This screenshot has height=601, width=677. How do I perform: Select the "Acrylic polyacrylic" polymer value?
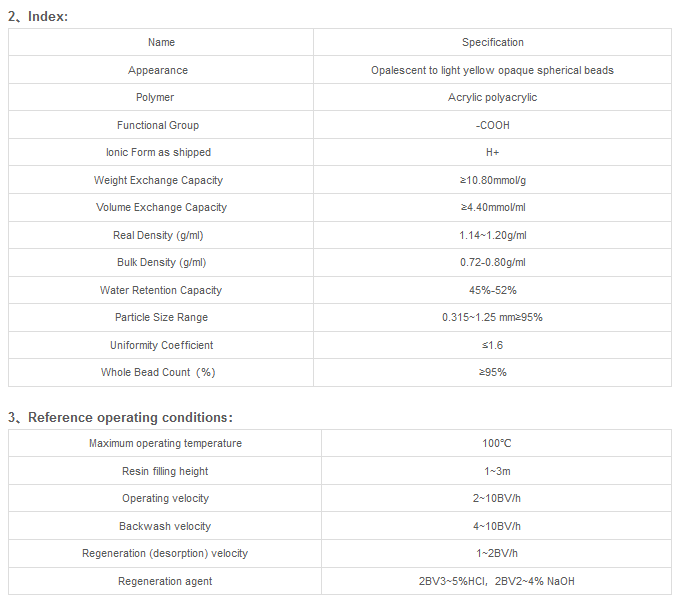tap(492, 98)
